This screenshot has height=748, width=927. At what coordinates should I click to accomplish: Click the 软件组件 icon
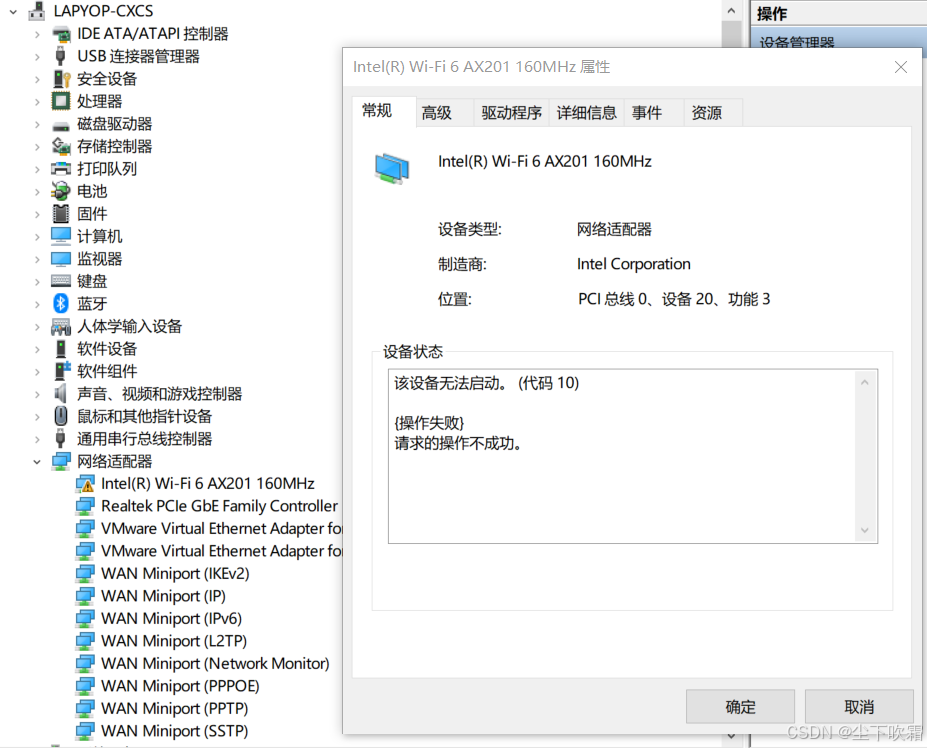pyautogui.click(x=61, y=371)
